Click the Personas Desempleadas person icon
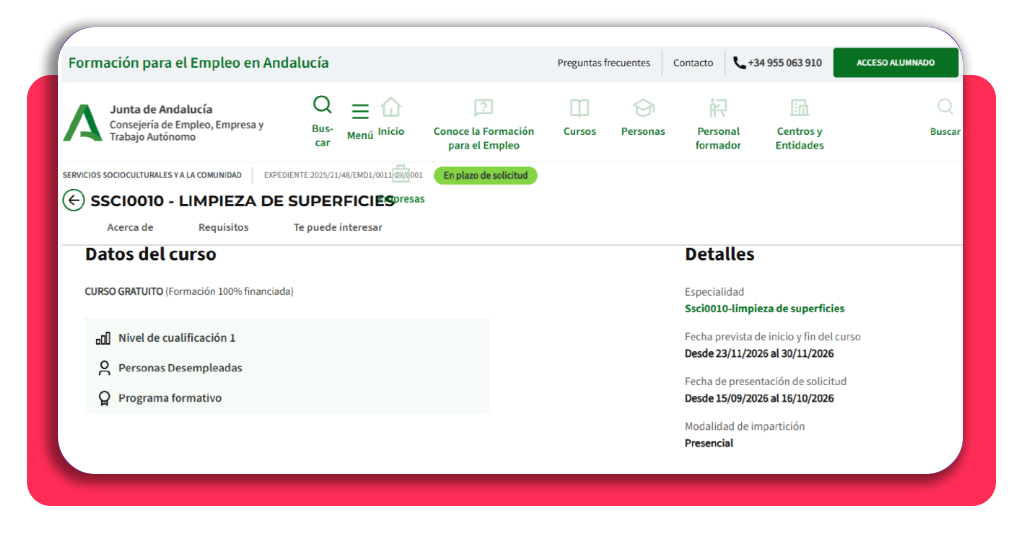Screen dimensions: 1024x536 (x=104, y=368)
